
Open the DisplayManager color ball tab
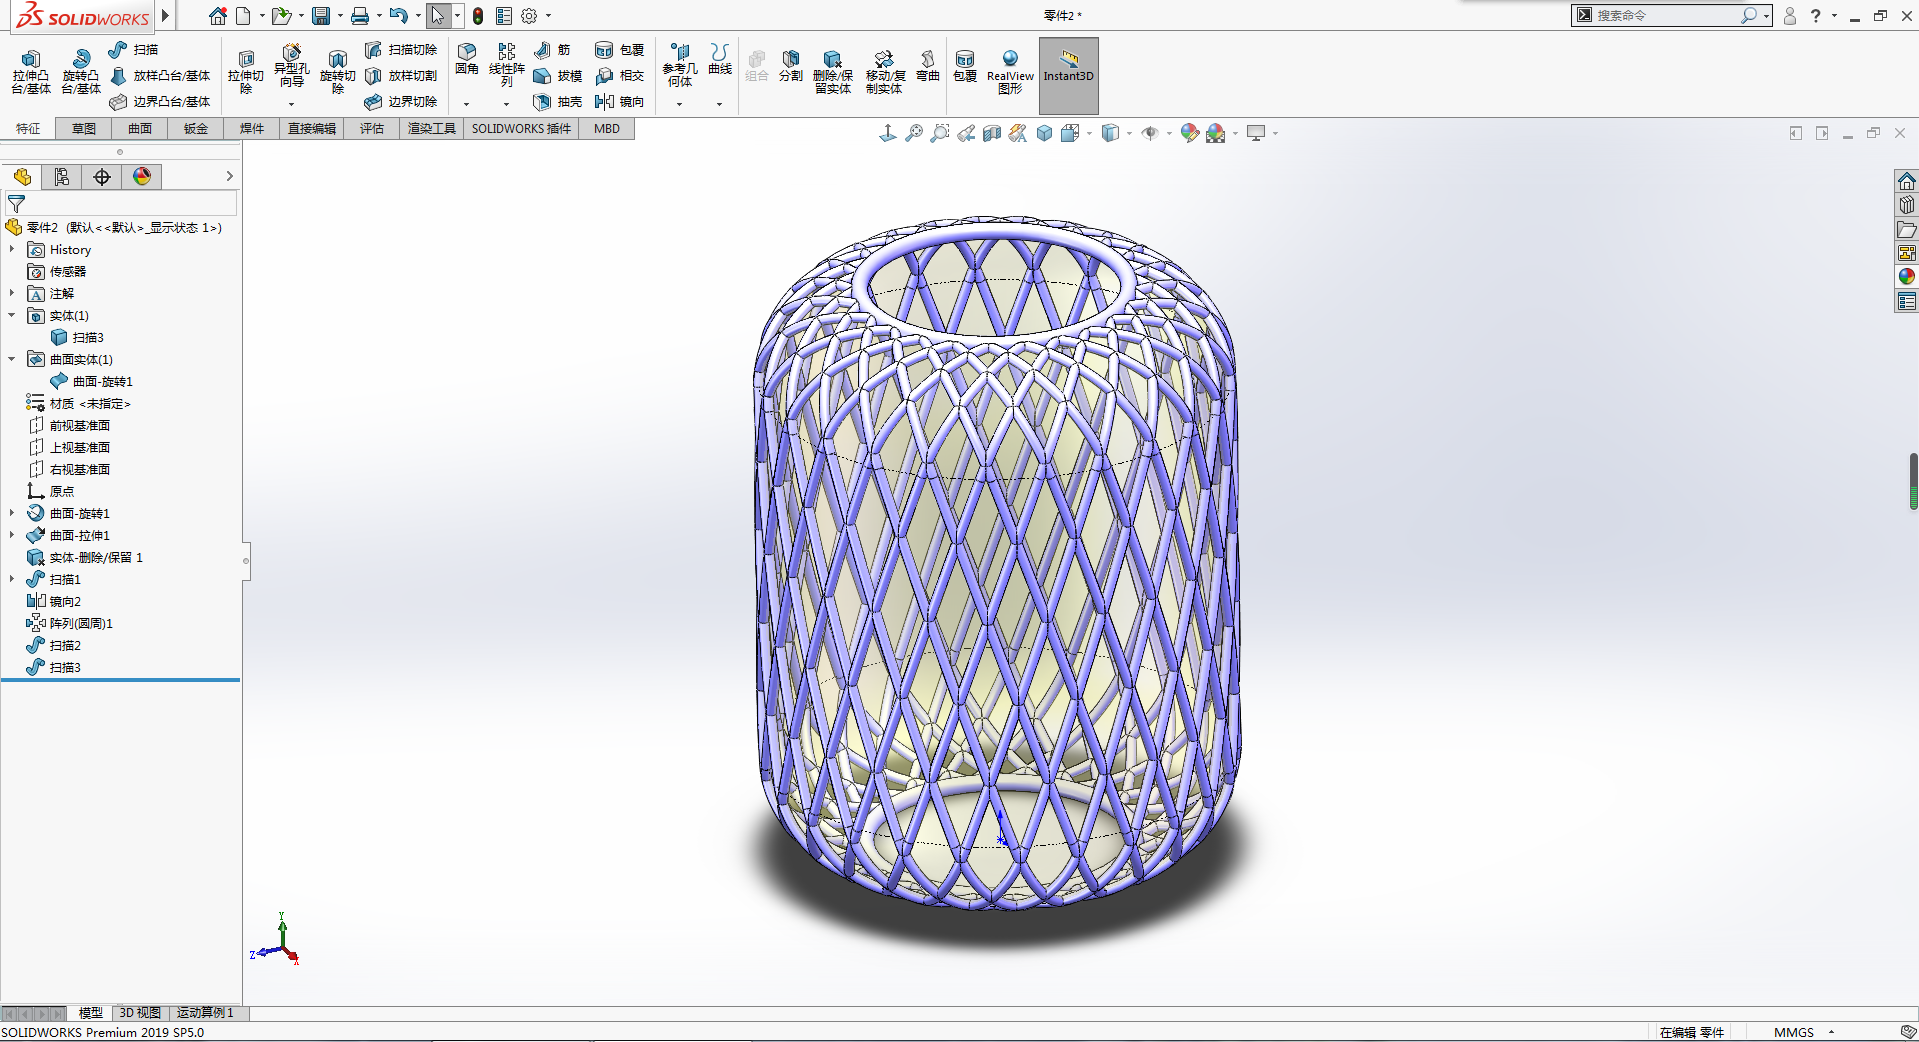pos(142,177)
